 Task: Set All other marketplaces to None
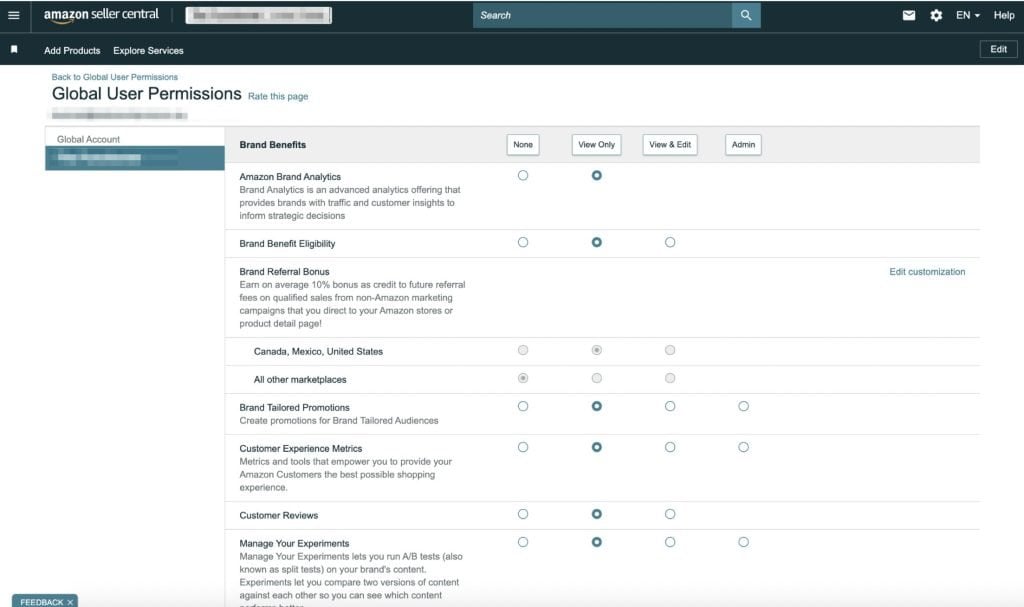coord(522,378)
